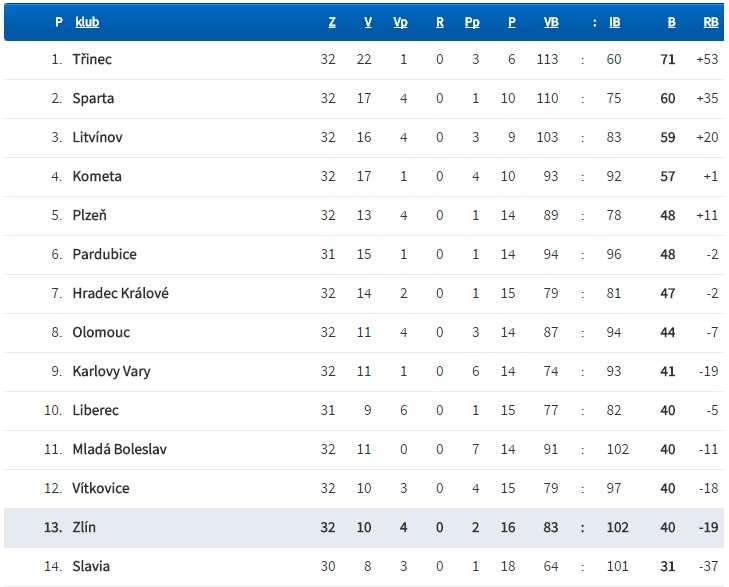Screen dimensions: 729x587
Task: Sort by Pp overtime losses header
Action: pyautogui.click(x=472, y=22)
